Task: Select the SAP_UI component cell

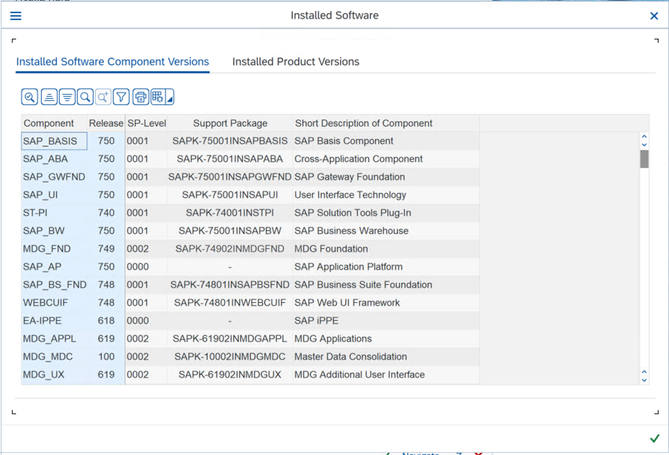Action: tap(54, 195)
